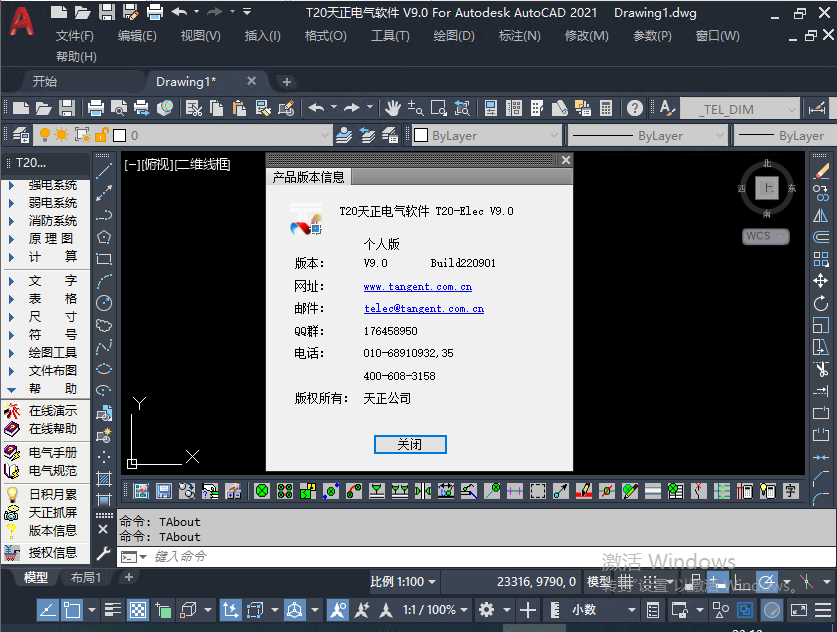Screen dimensions: 837x632
Task: Open the 电气手册 handbook item
Action: pyautogui.click(x=41, y=453)
